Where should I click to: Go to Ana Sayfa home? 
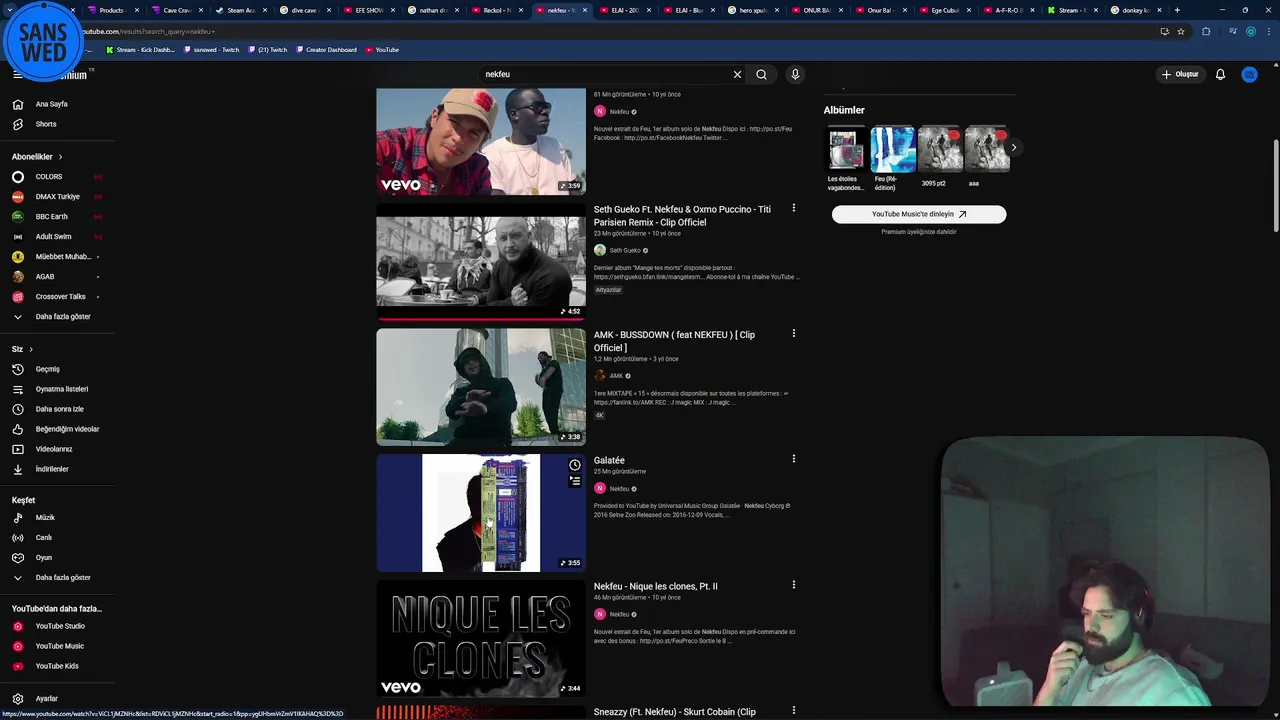click(x=57, y=104)
